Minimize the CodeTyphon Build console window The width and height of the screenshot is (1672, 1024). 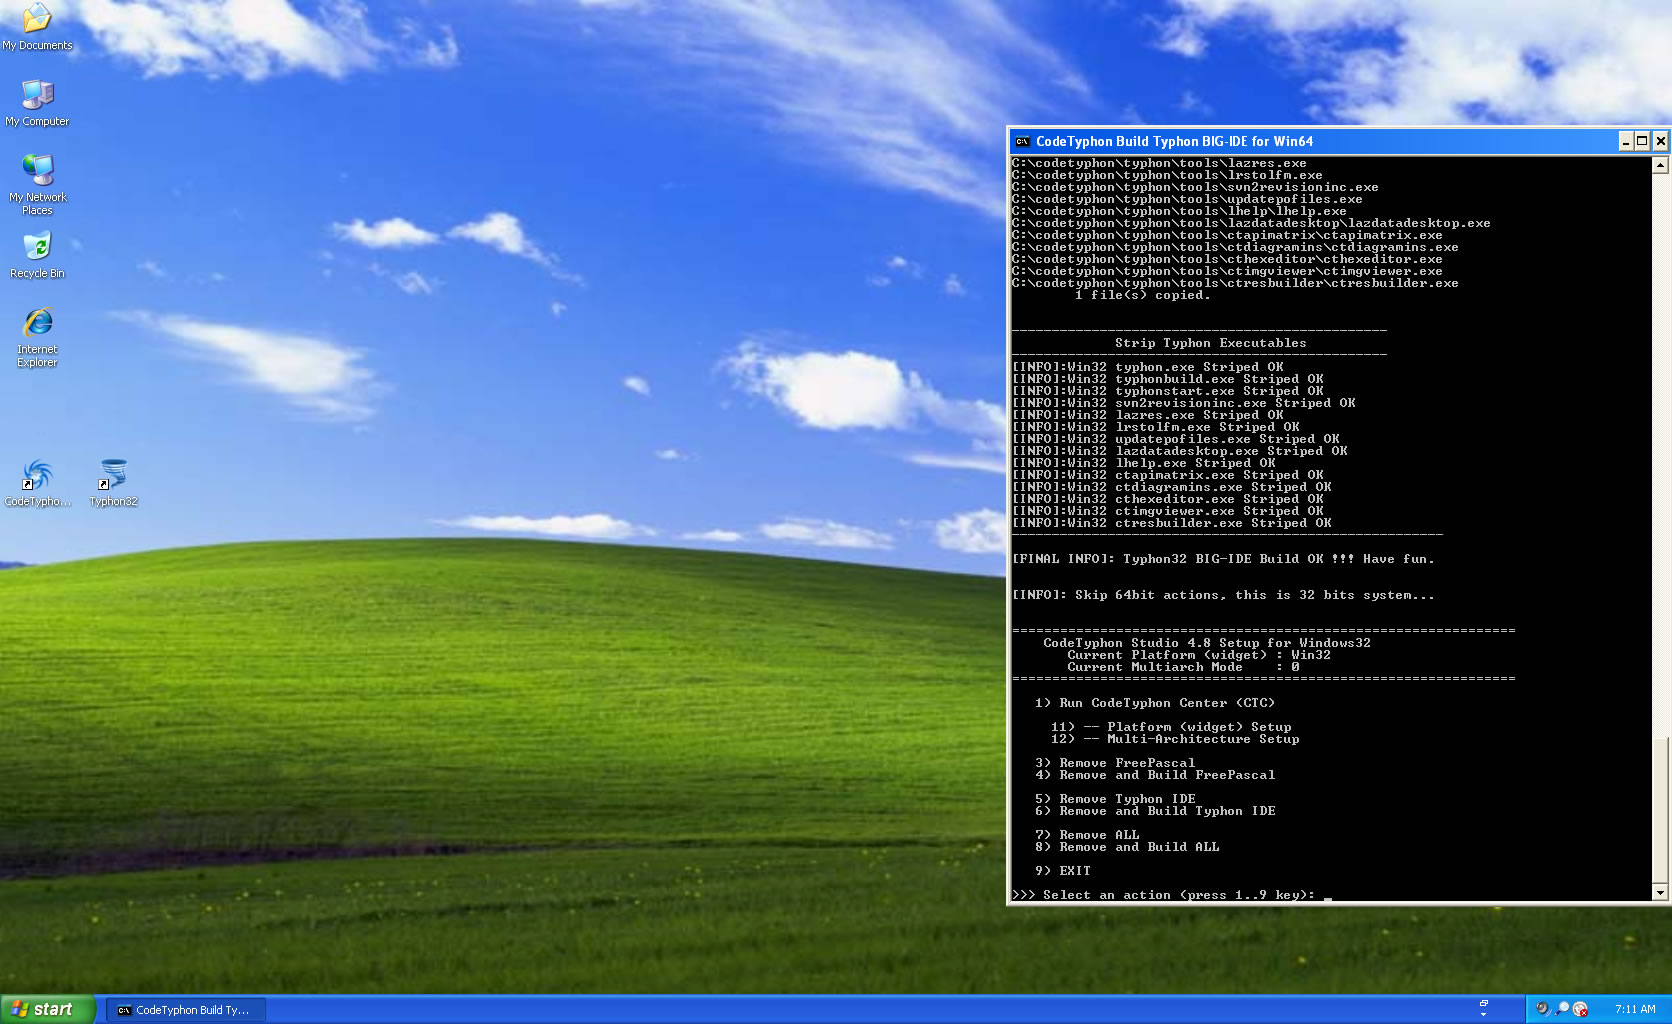click(x=1626, y=141)
